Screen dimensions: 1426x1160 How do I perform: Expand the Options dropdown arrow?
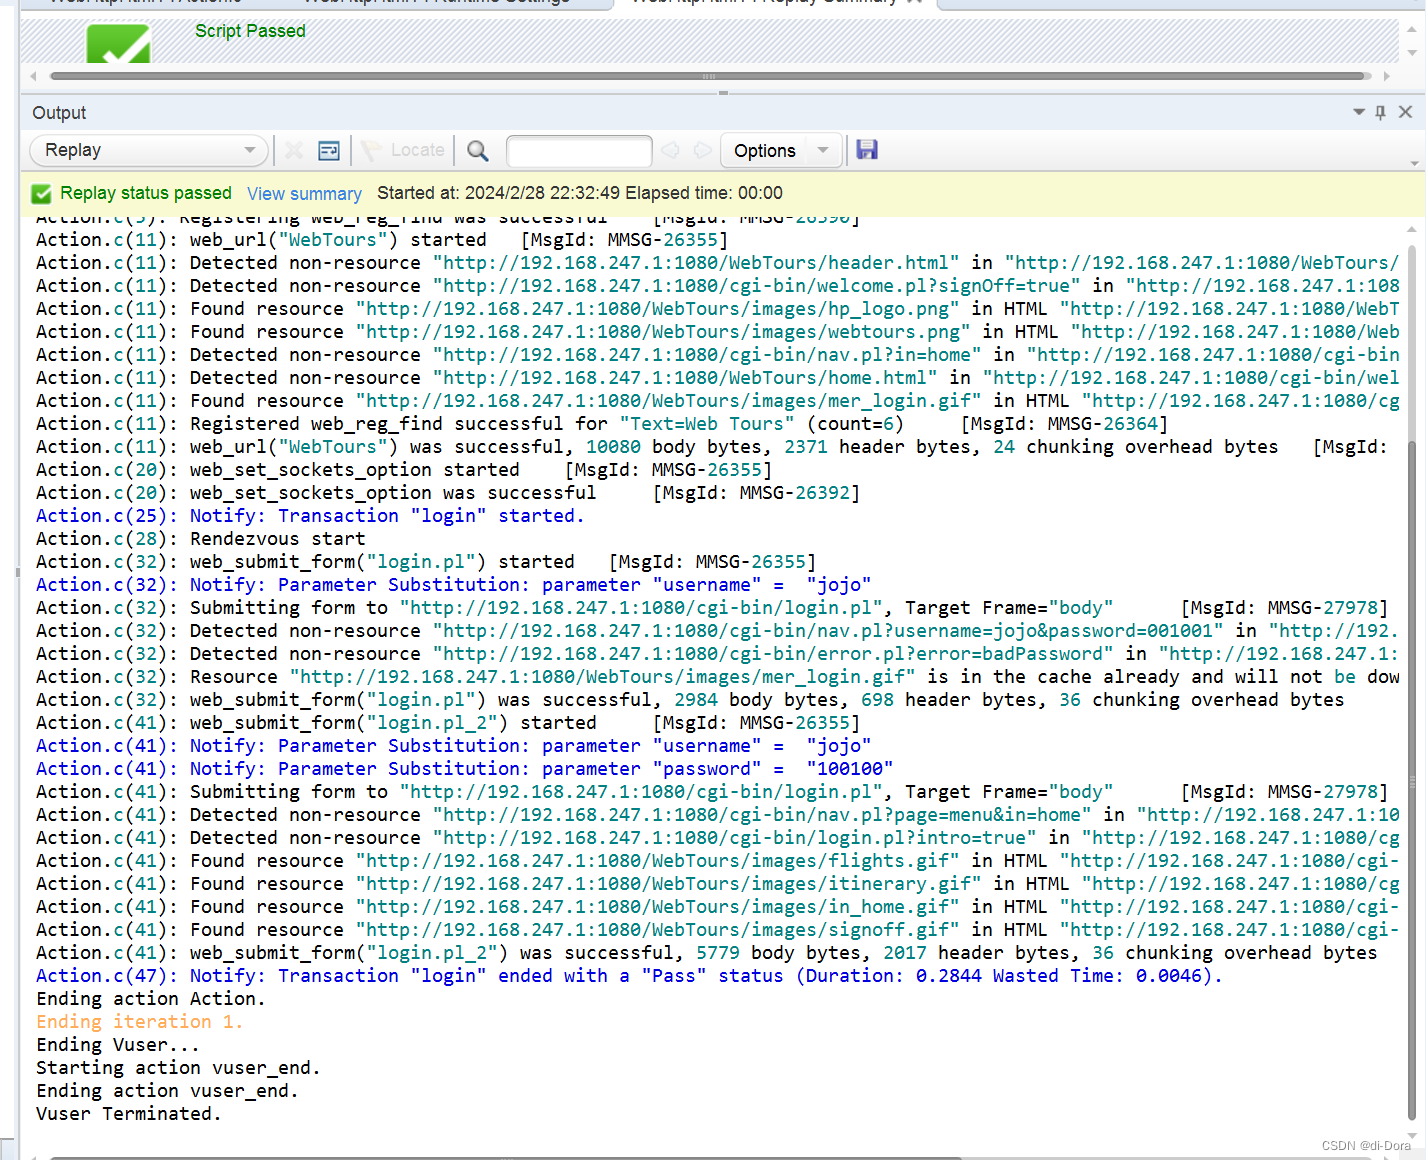pyautogui.click(x=823, y=150)
